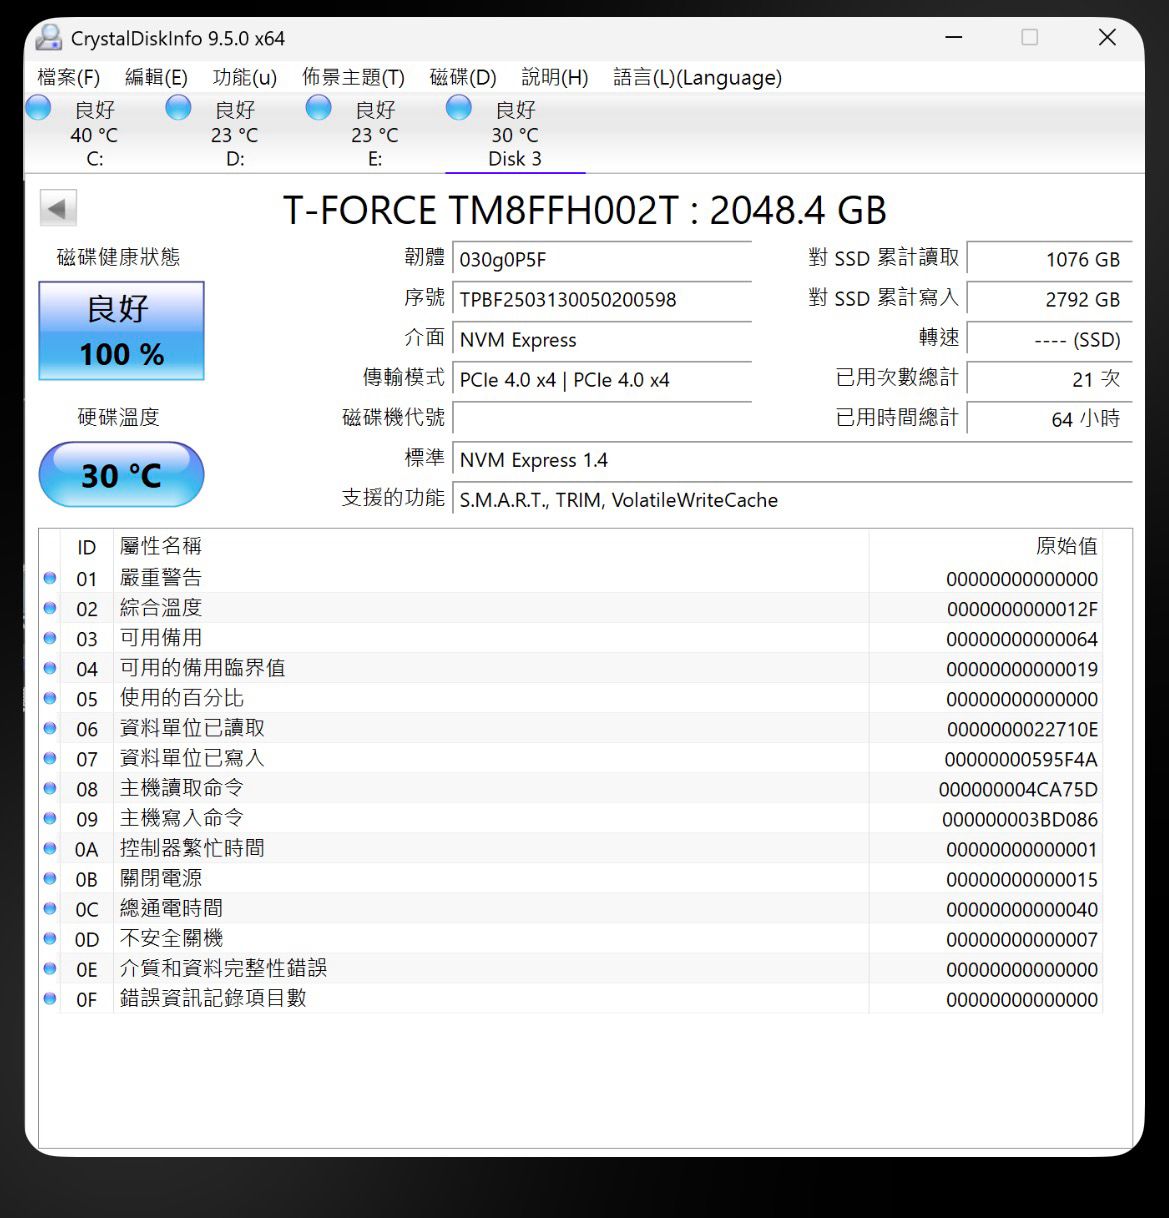
Task: Open the 磁碟(D) menu
Action: (x=463, y=77)
